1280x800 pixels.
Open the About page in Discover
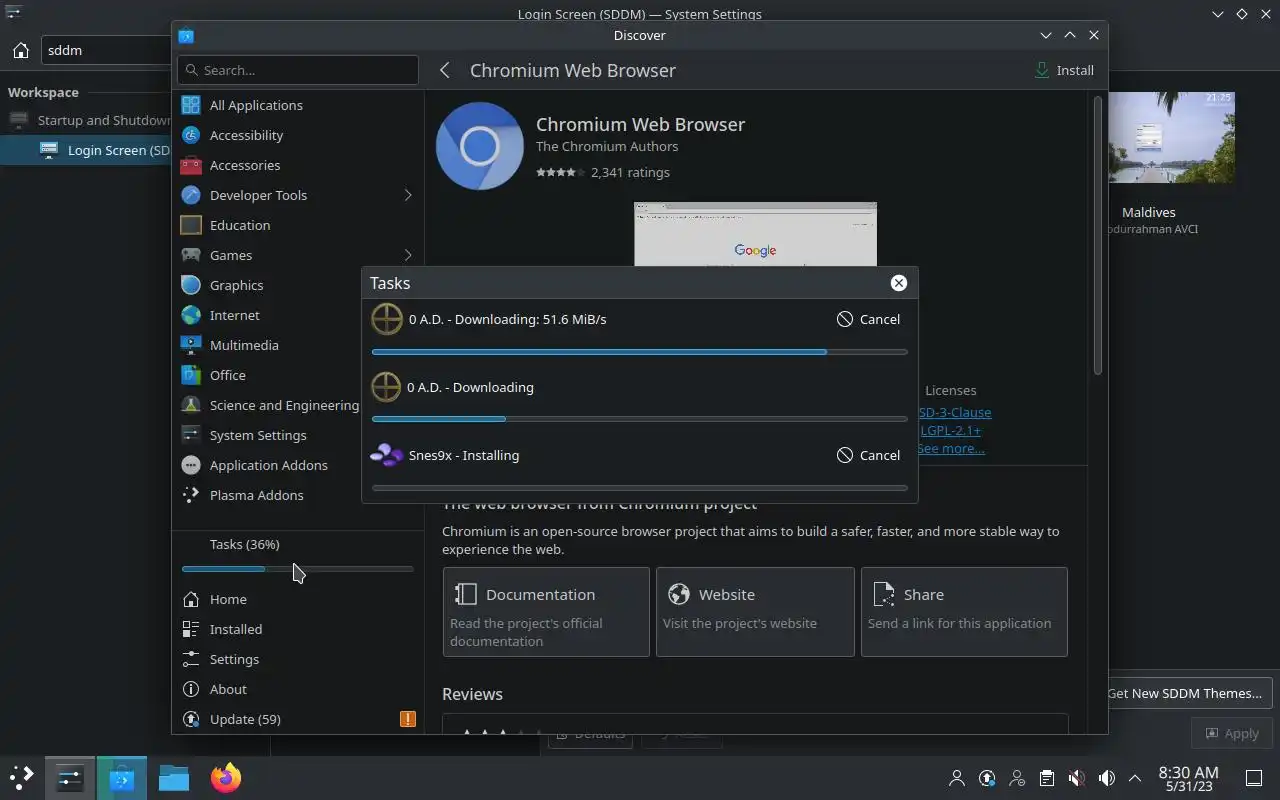298,689
